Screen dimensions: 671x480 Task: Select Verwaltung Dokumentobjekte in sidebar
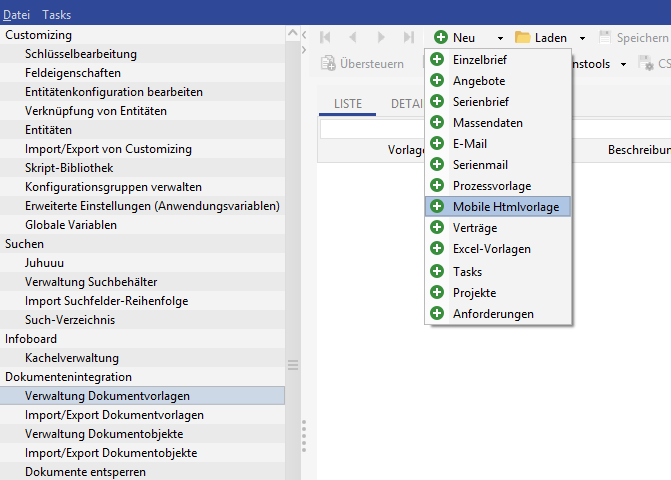(104, 434)
